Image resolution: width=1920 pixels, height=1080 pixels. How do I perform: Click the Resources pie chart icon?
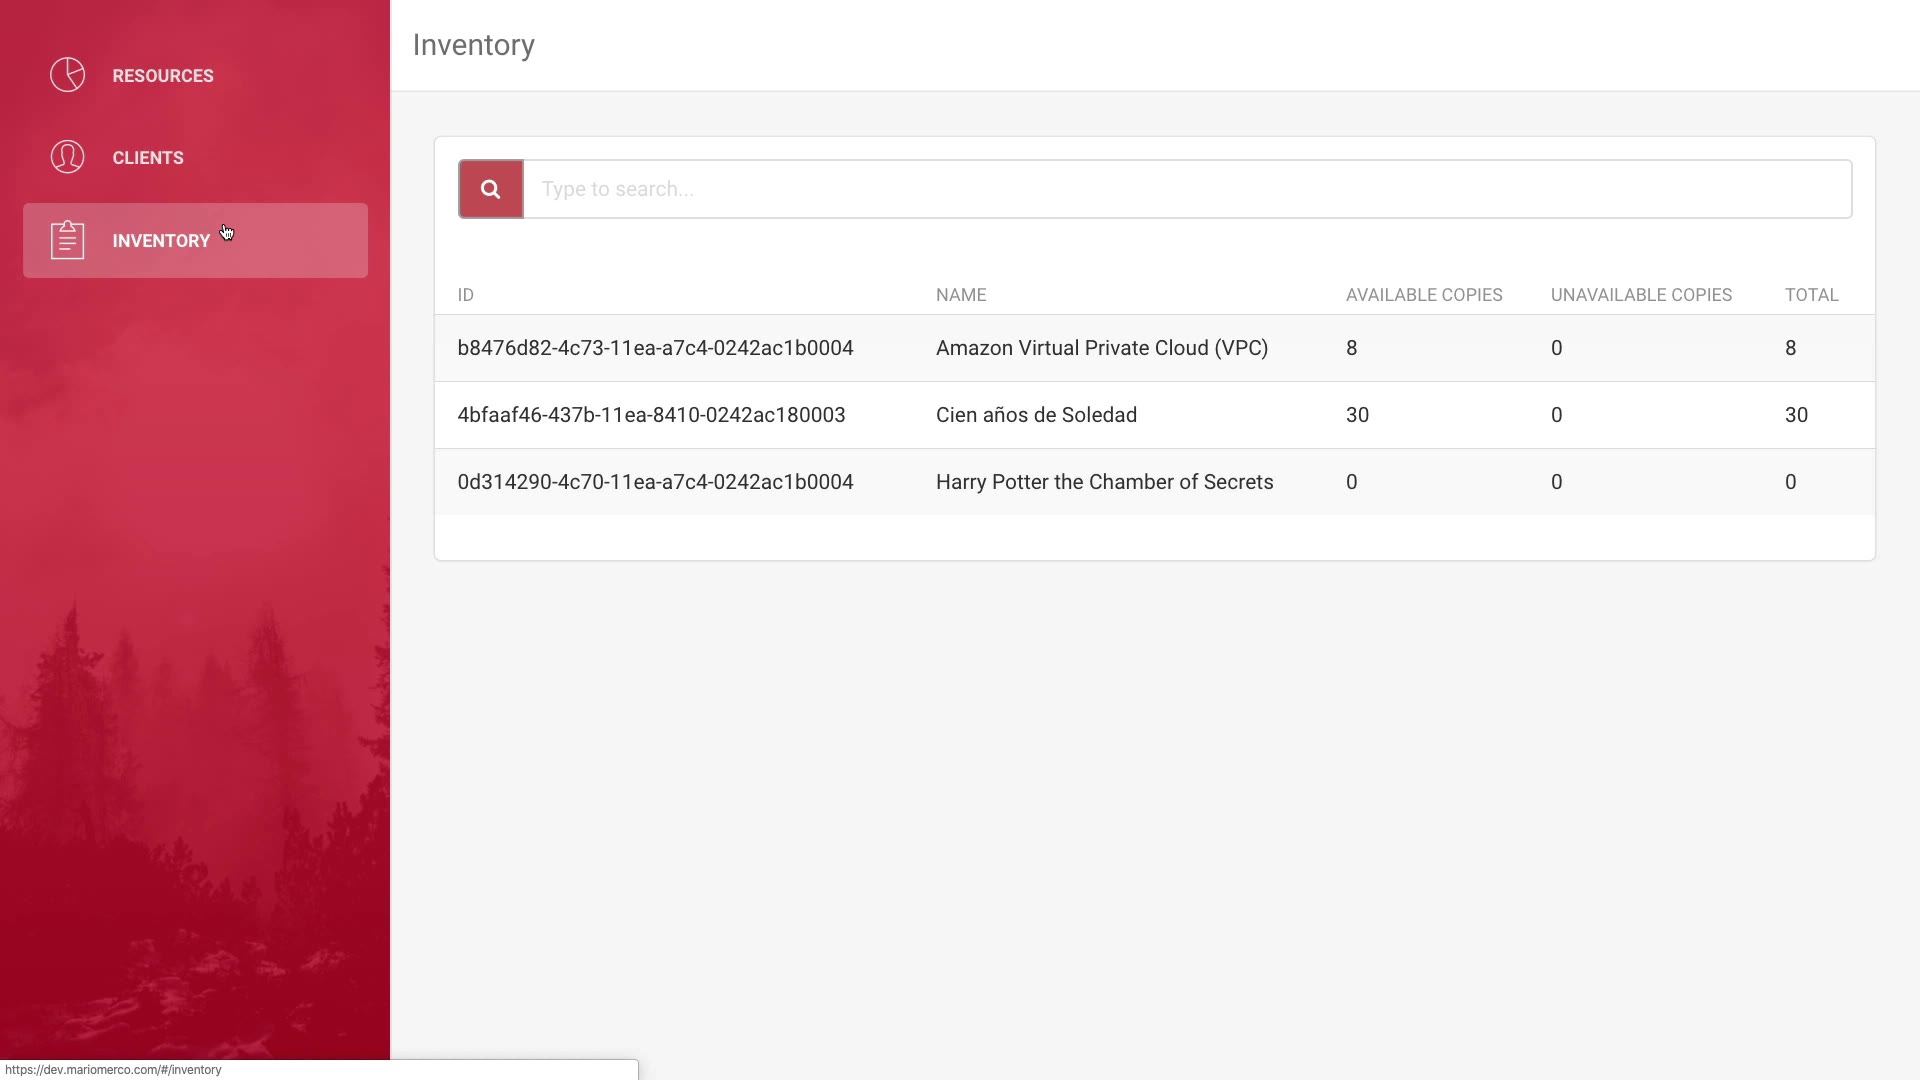pos(67,75)
